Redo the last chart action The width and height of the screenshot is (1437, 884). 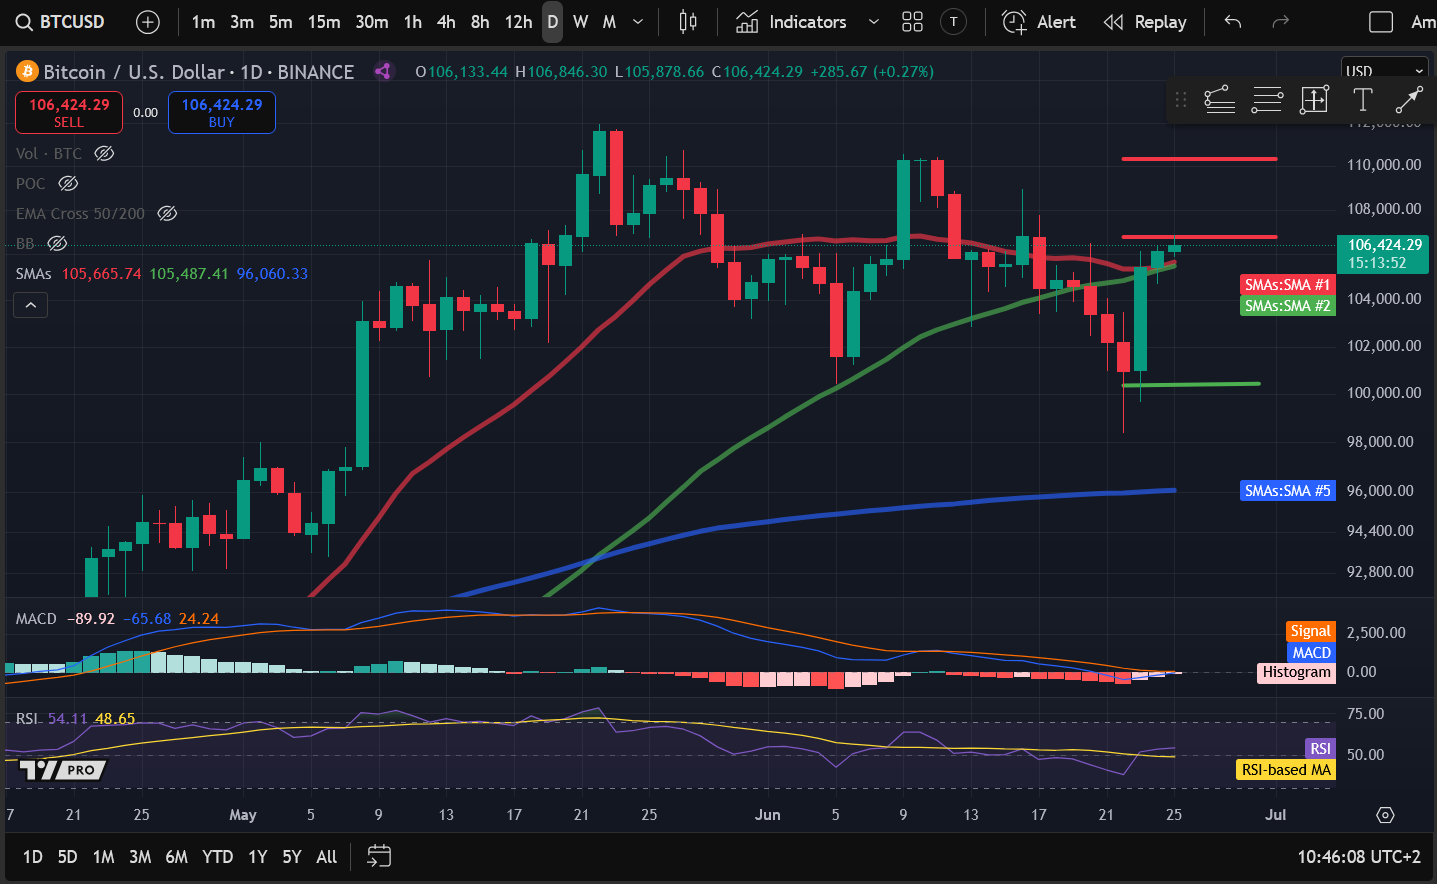click(1280, 22)
